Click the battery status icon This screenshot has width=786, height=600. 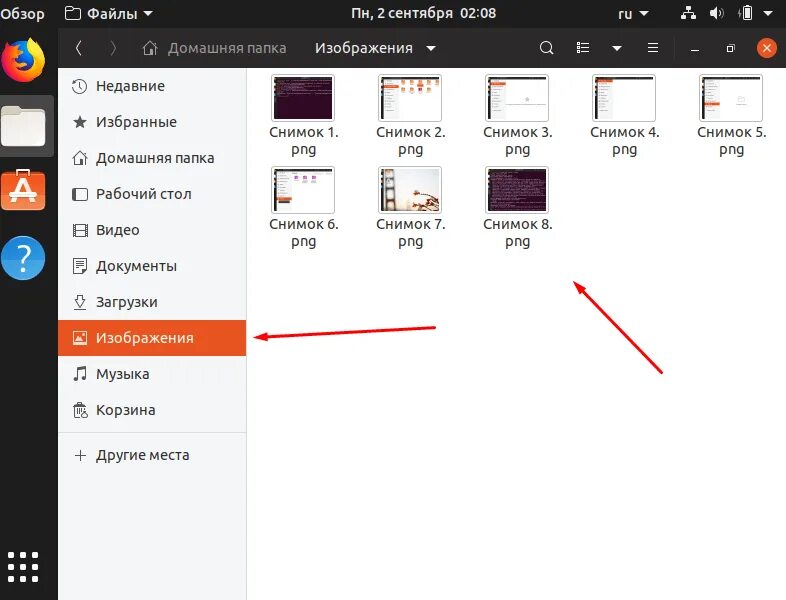pos(745,13)
